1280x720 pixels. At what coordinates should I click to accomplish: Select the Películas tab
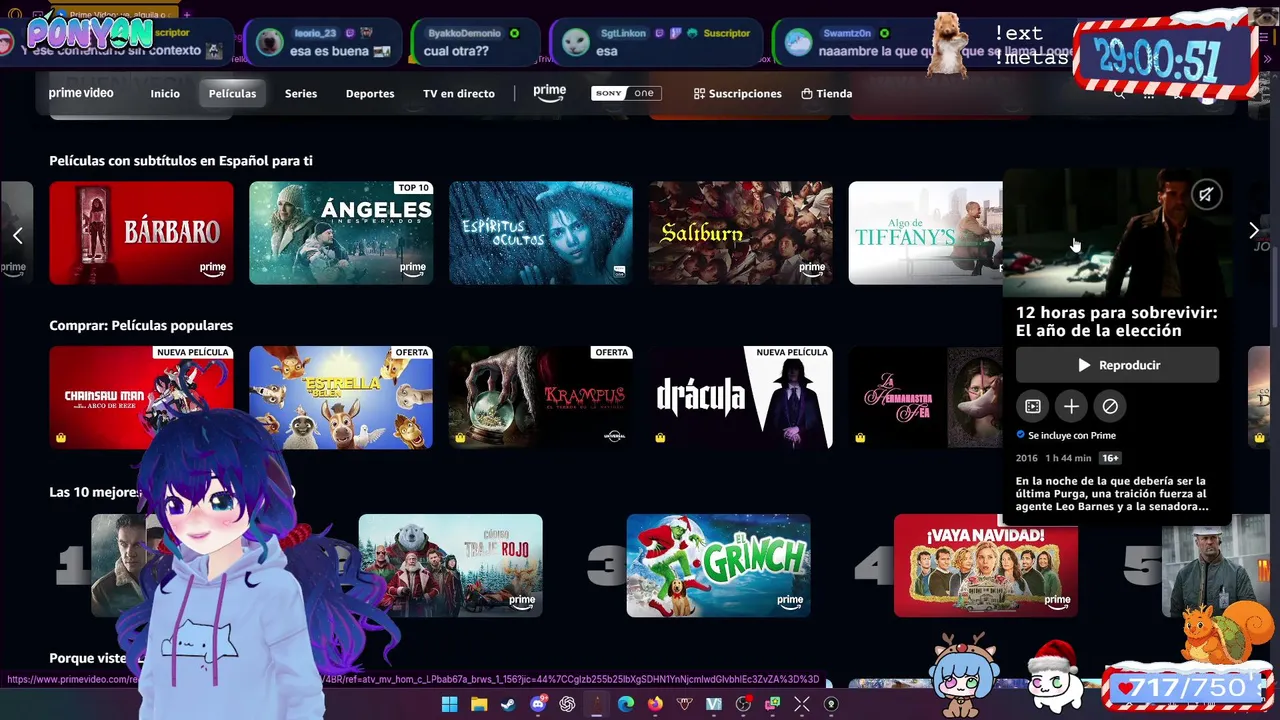click(232, 93)
